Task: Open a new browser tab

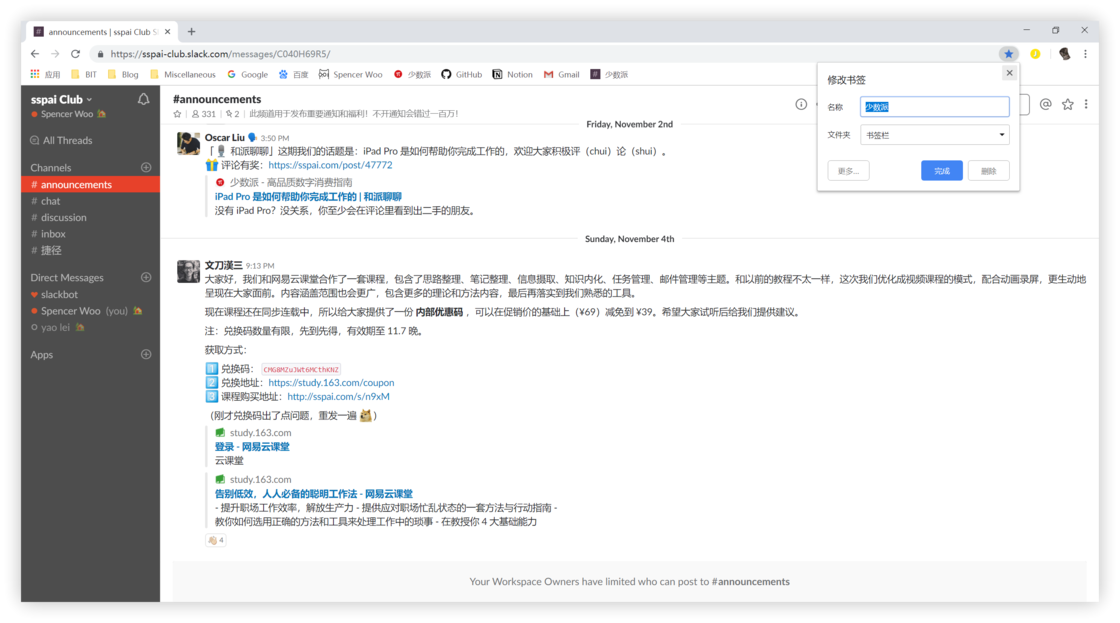Action: [191, 31]
